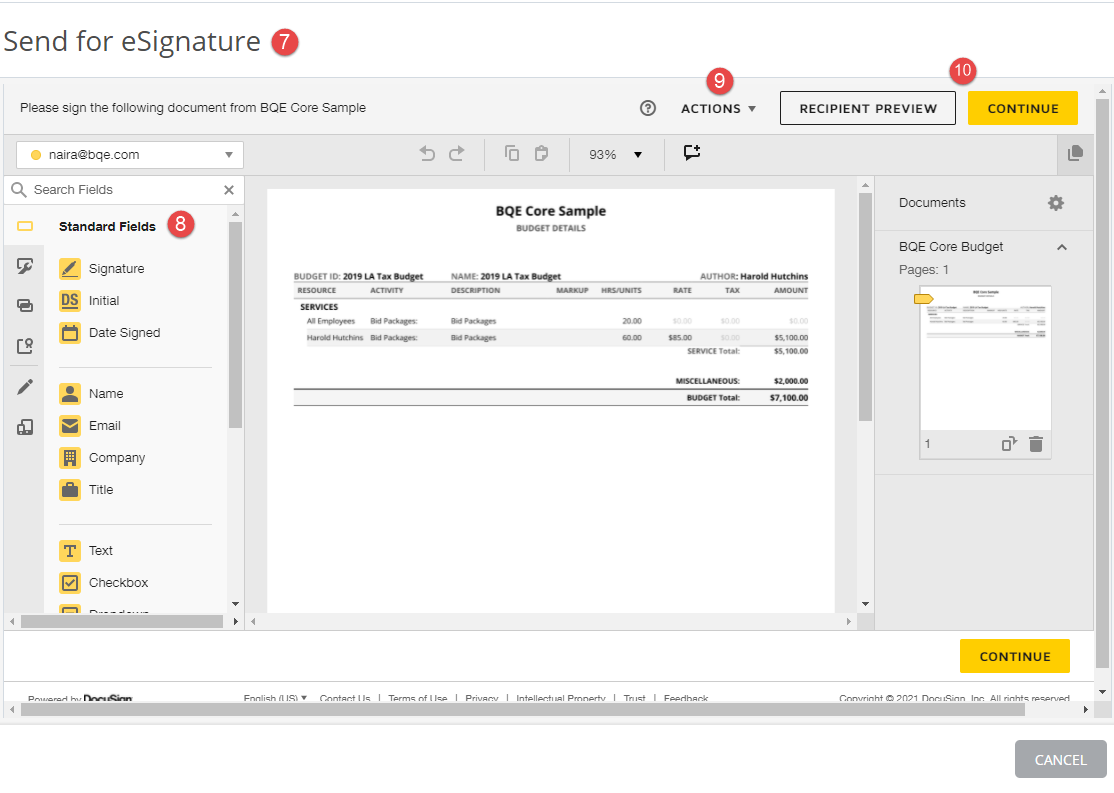
Task: Click the BUDGET Total $7,100.00 amount
Action: (x=789, y=398)
